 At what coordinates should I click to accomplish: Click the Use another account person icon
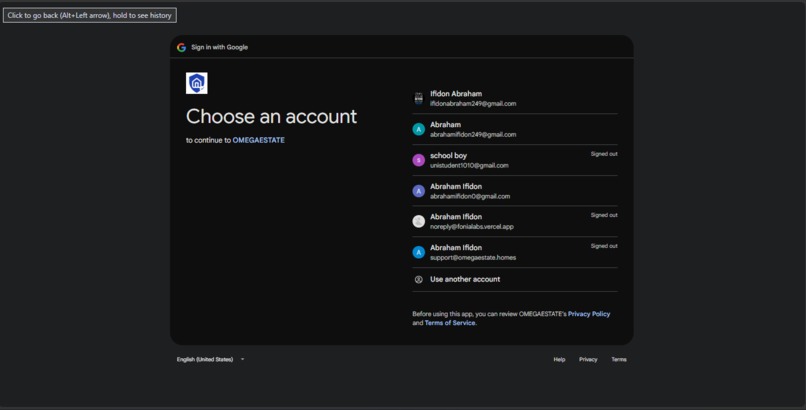(418, 279)
